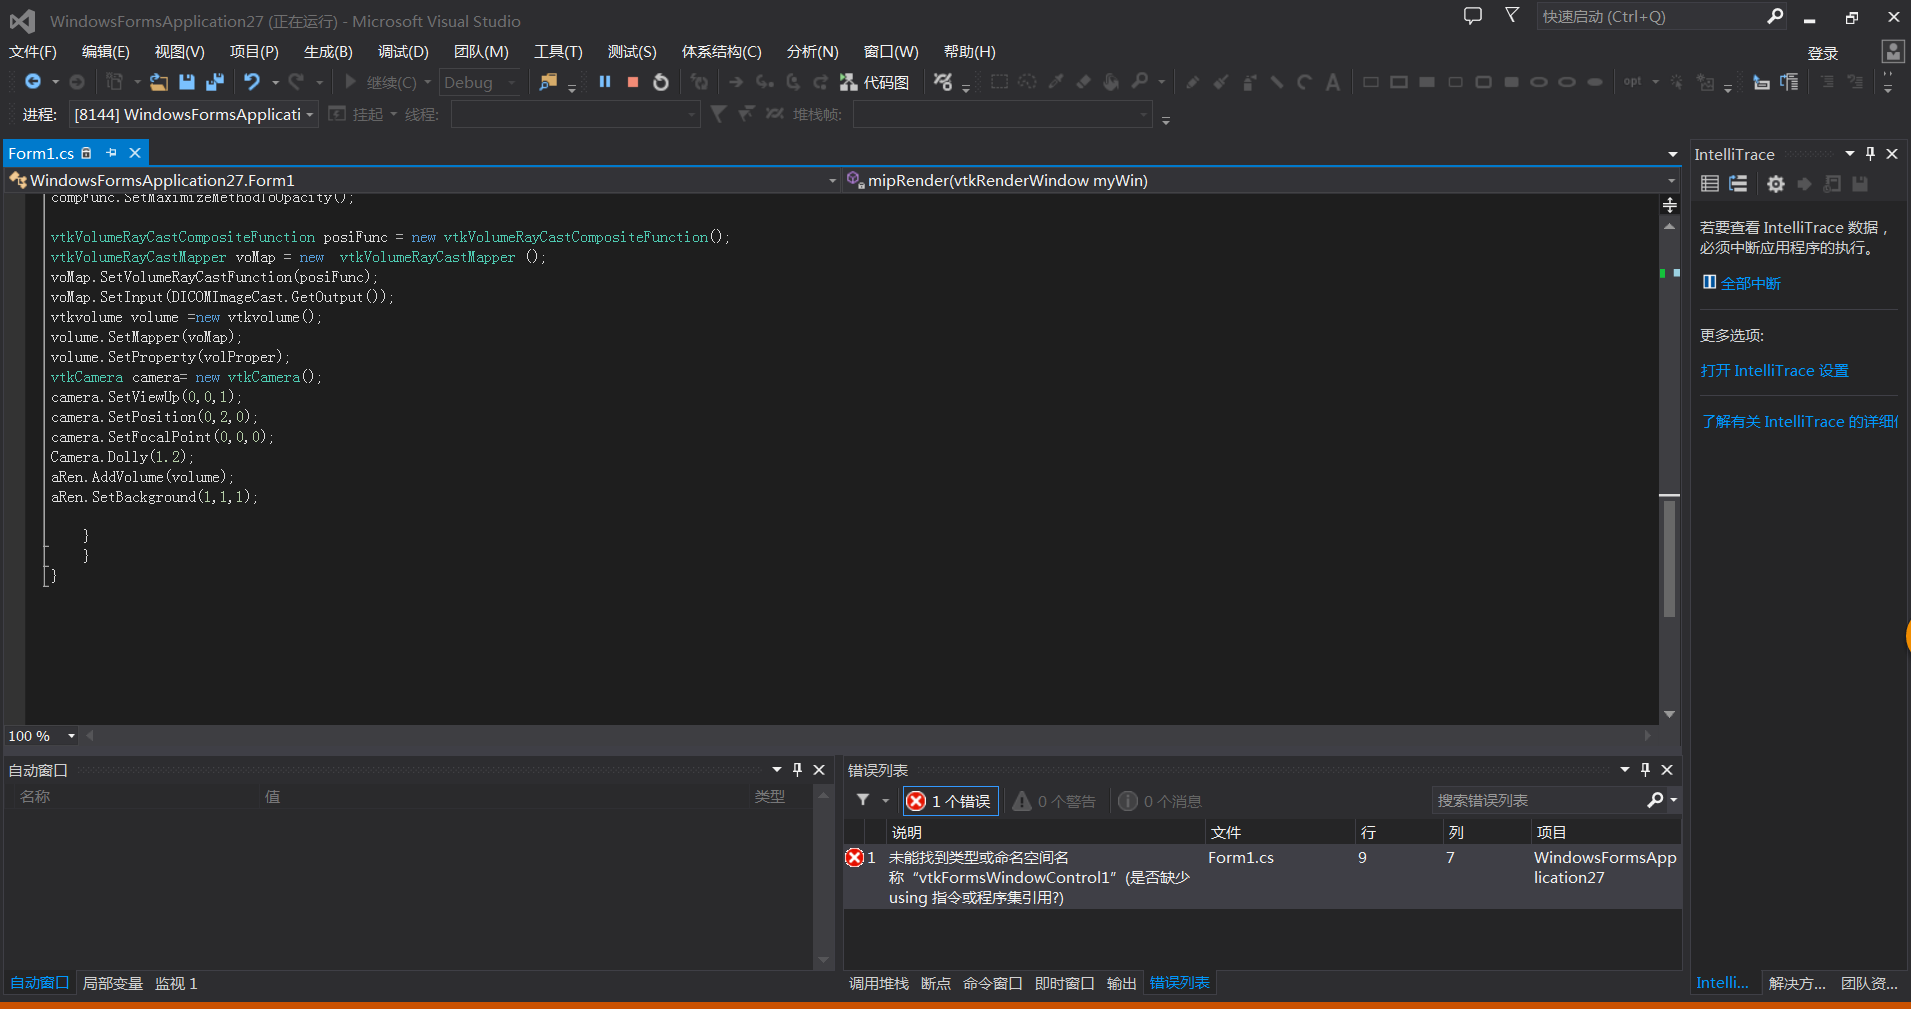The width and height of the screenshot is (1911, 1009).
Task: Open 自动窗口 window position dropdown arrow
Action: tap(776, 769)
